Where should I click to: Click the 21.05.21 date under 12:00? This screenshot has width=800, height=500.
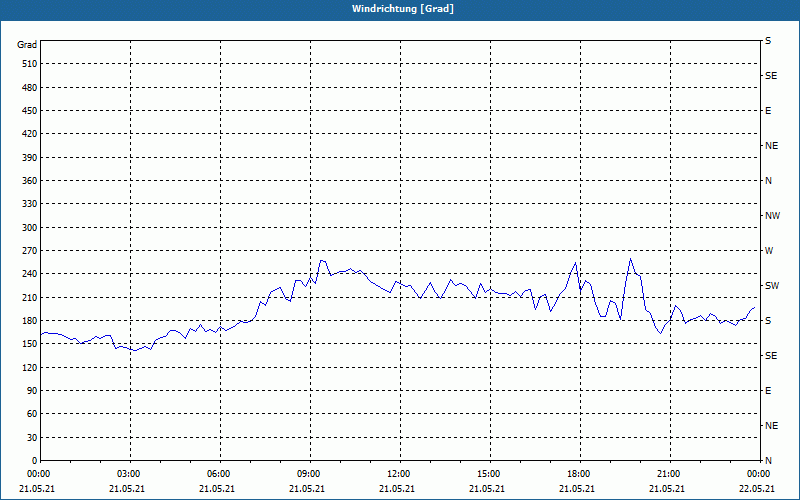[397, 488]
